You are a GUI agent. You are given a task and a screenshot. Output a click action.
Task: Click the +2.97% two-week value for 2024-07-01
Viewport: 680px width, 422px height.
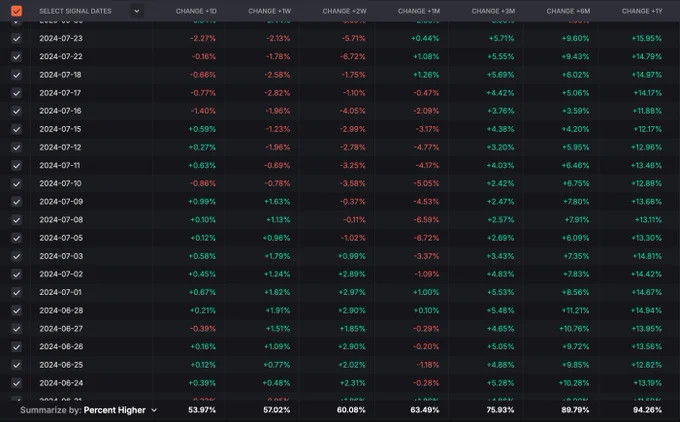(x=352, y=292)
